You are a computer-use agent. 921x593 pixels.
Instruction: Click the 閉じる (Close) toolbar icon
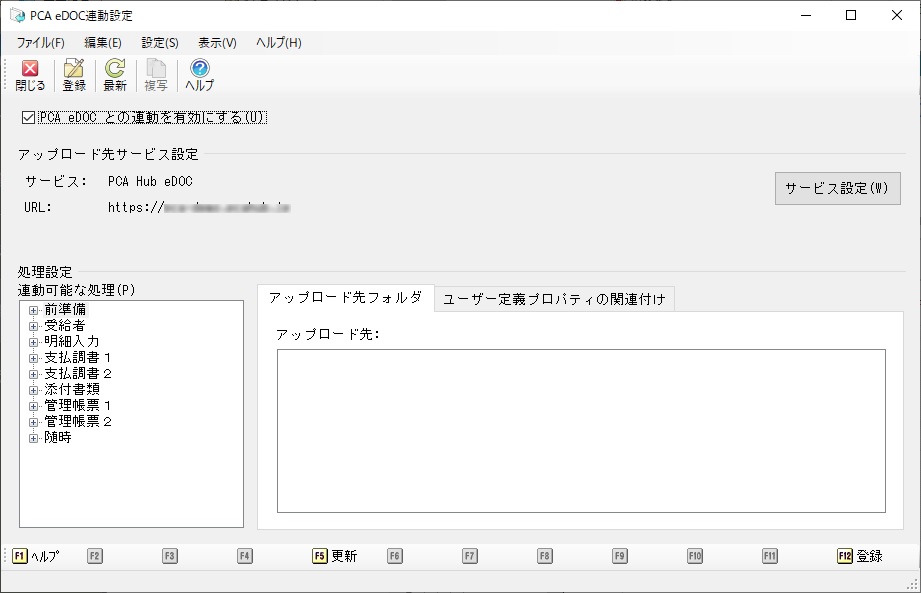[x=30, y=75]
